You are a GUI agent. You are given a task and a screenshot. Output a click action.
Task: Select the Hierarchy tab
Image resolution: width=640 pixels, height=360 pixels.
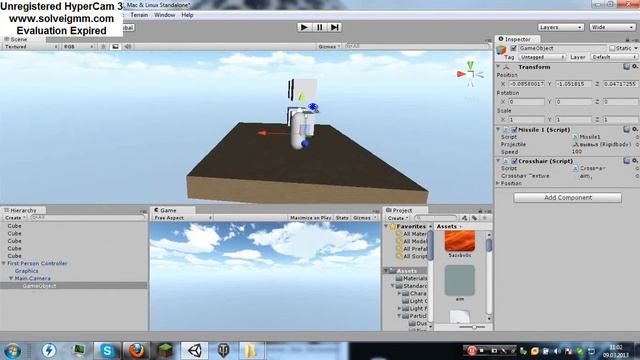[23, 210]
